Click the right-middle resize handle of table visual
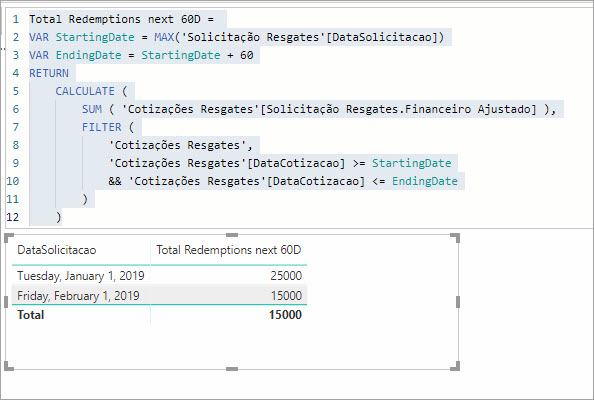Screen dimensions: 594x400 pyautogui.click(x=458, y=302)
